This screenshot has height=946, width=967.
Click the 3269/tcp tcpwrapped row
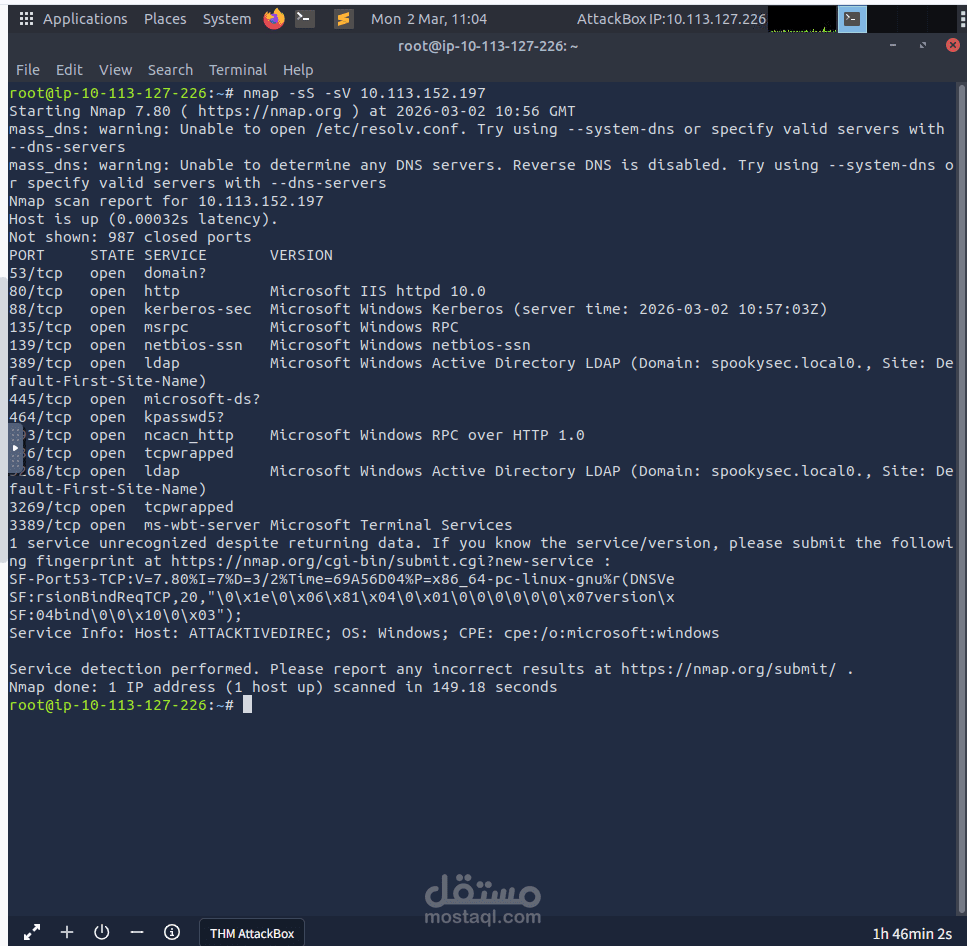click(x=121, y=507)
